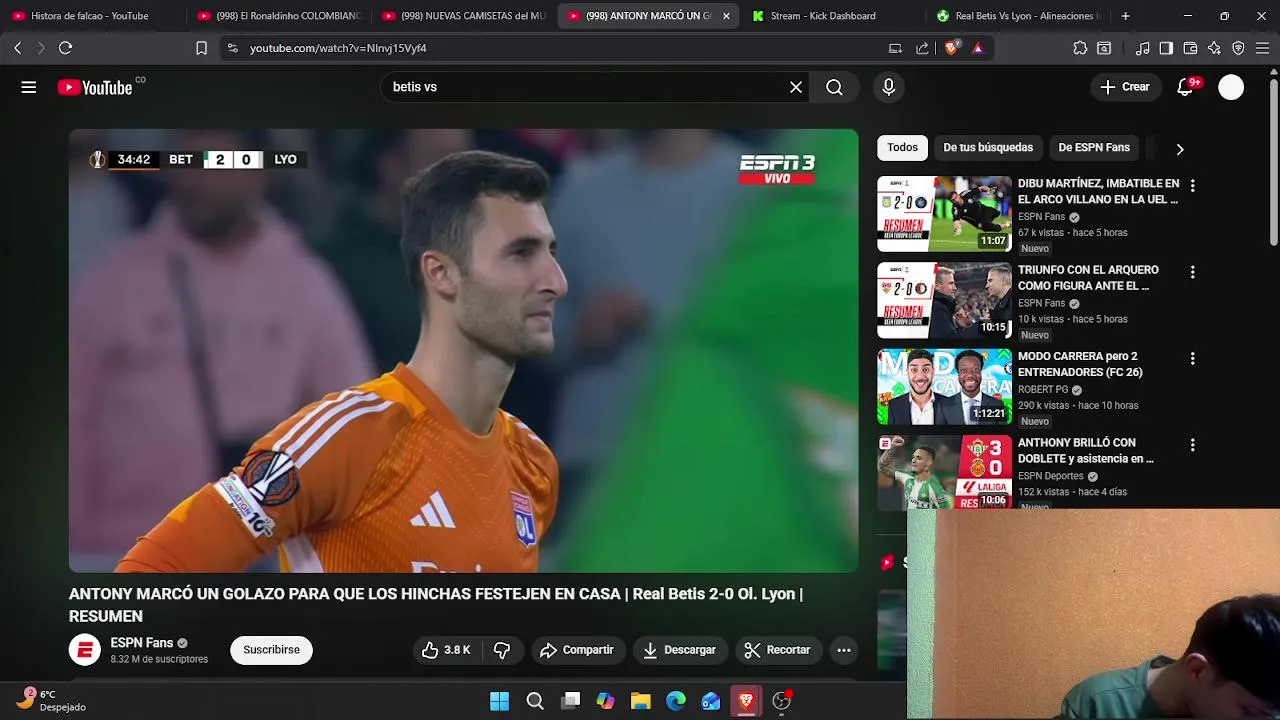Open options for 'MODO CARRERA' video
This screenshot has width=1280, height=720.
pyautogui.click(x=1192, y=358)
